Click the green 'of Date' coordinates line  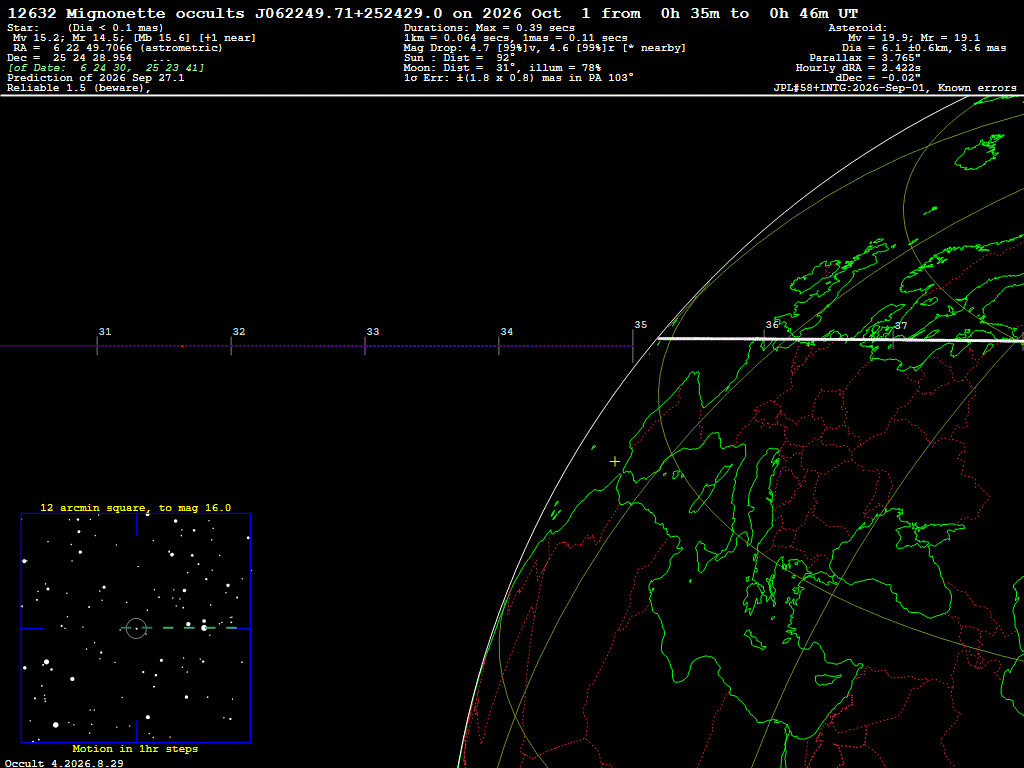(106, 68)
